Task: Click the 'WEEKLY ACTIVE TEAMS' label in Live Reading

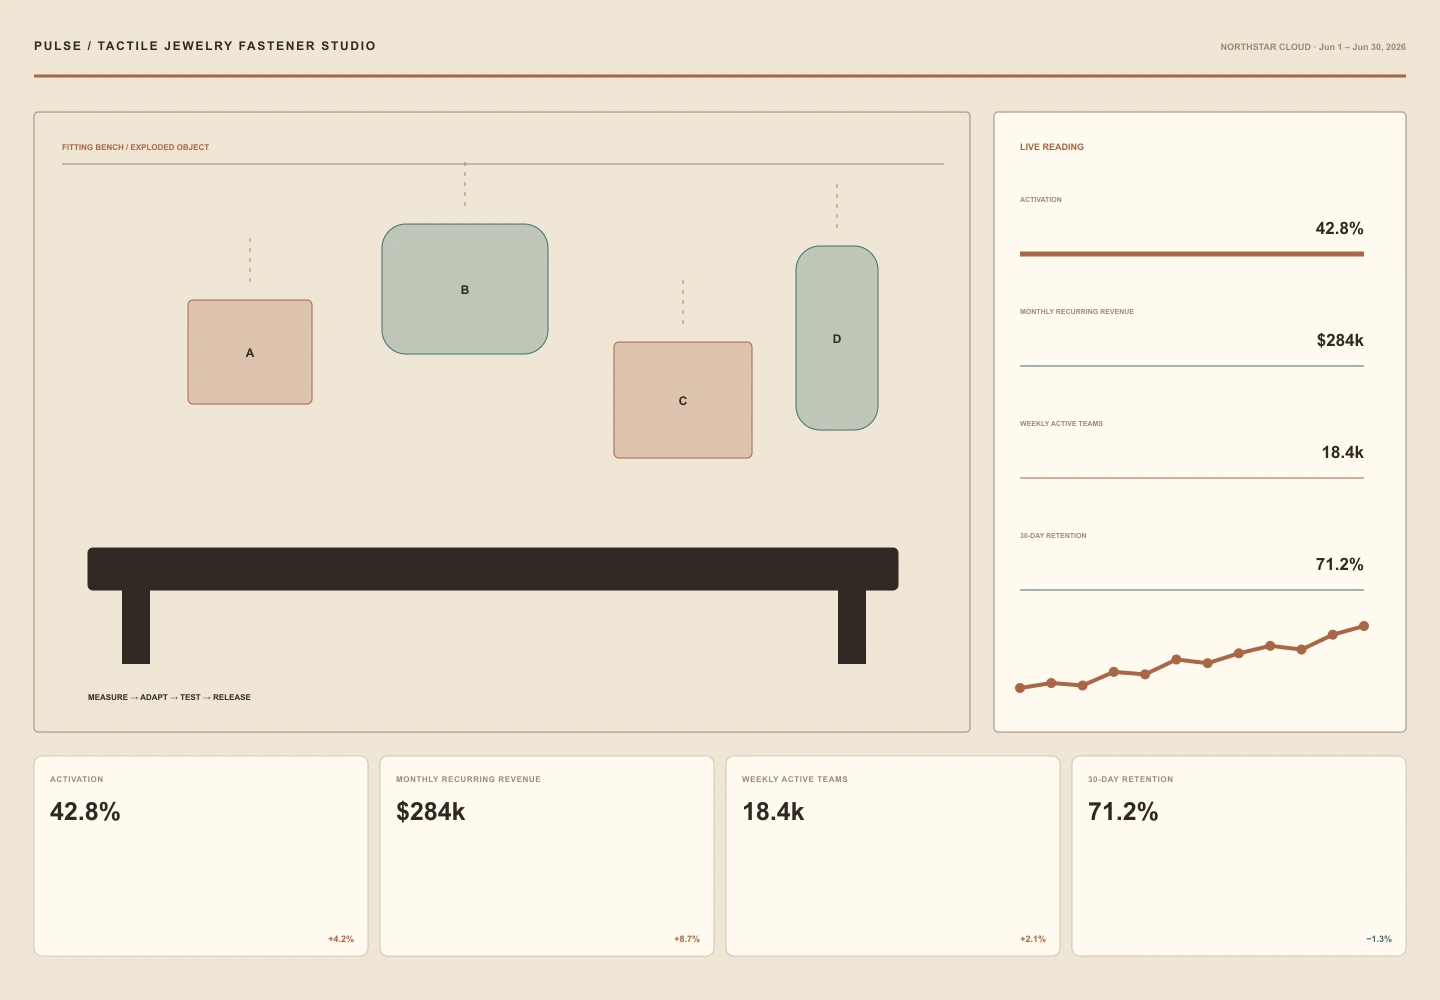Action: point(1061,424)
